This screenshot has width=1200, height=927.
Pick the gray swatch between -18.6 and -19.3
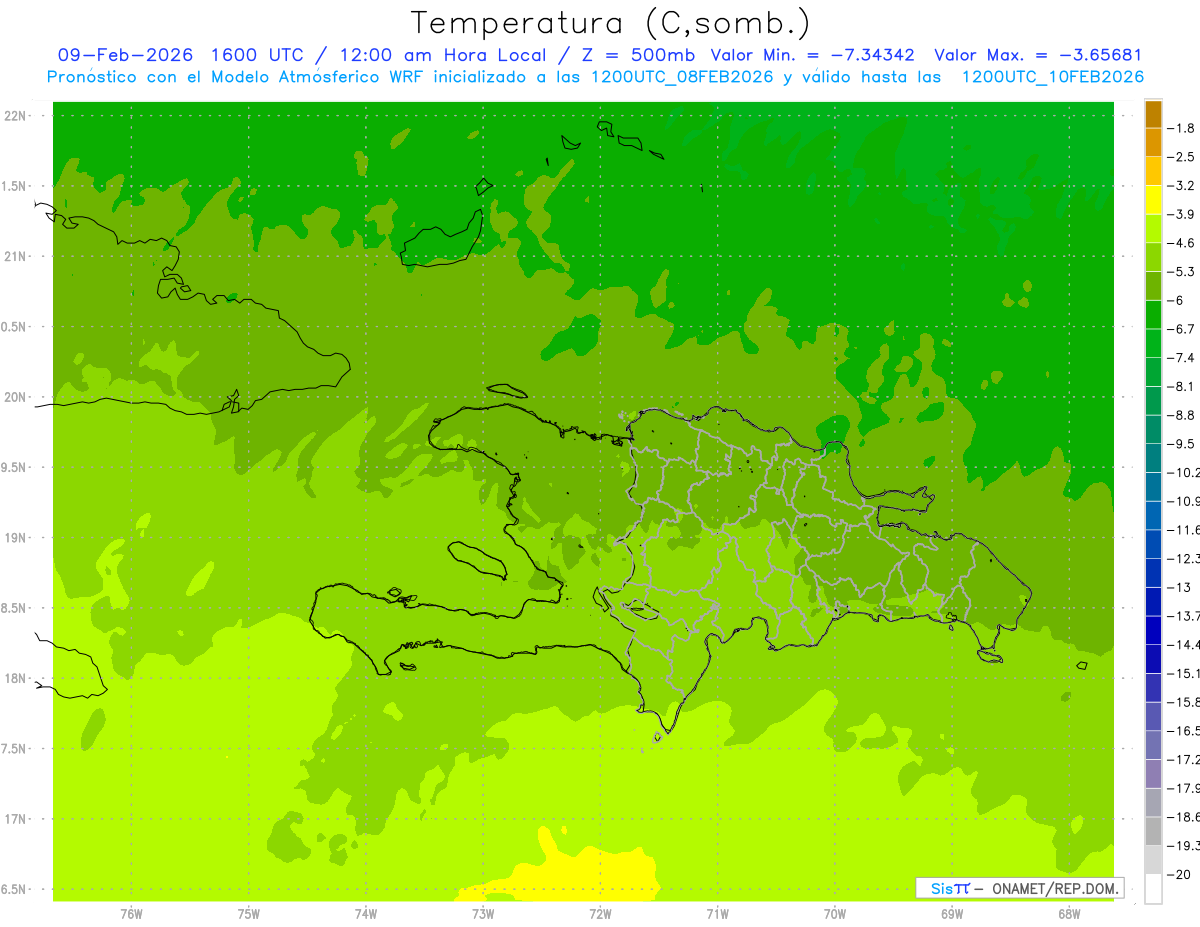tap(1153, 831)
